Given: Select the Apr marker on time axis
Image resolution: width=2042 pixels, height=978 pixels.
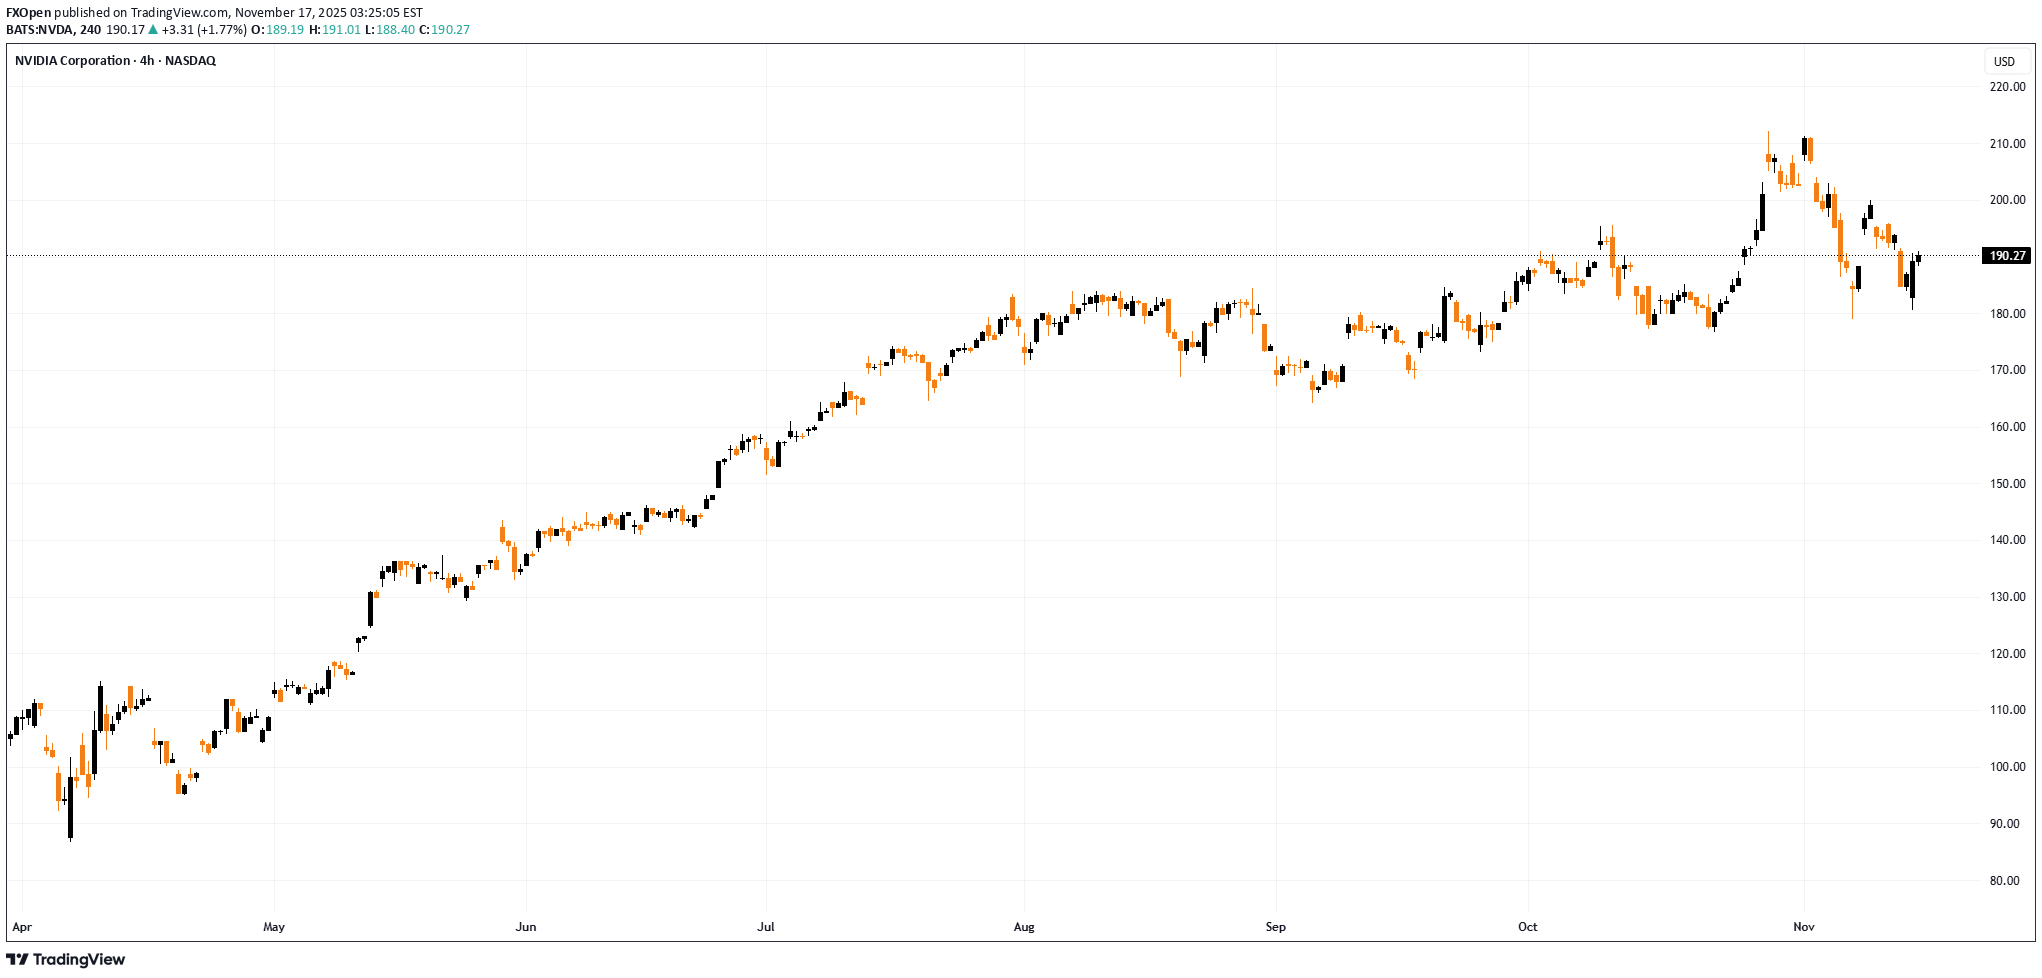Looking at the screenshot, I should (x=22, y=927).
